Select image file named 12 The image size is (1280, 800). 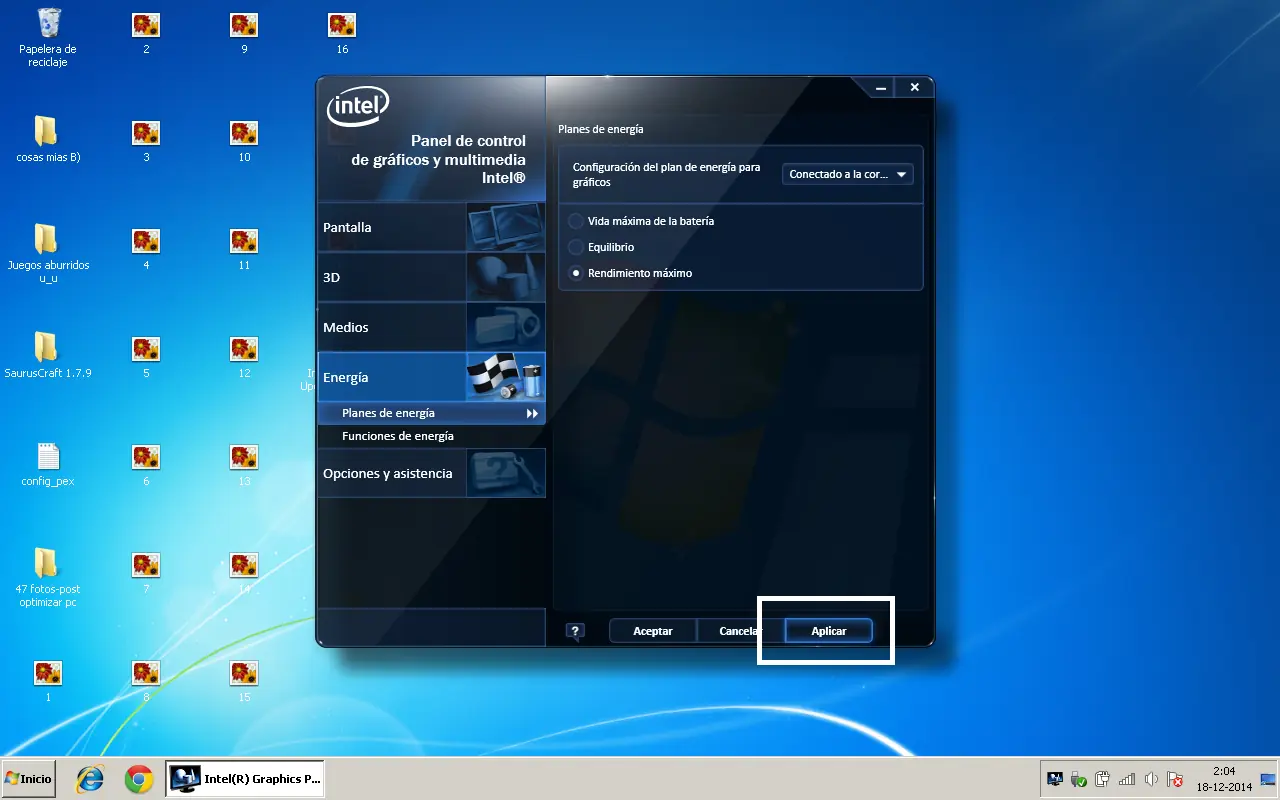(244, 356)
